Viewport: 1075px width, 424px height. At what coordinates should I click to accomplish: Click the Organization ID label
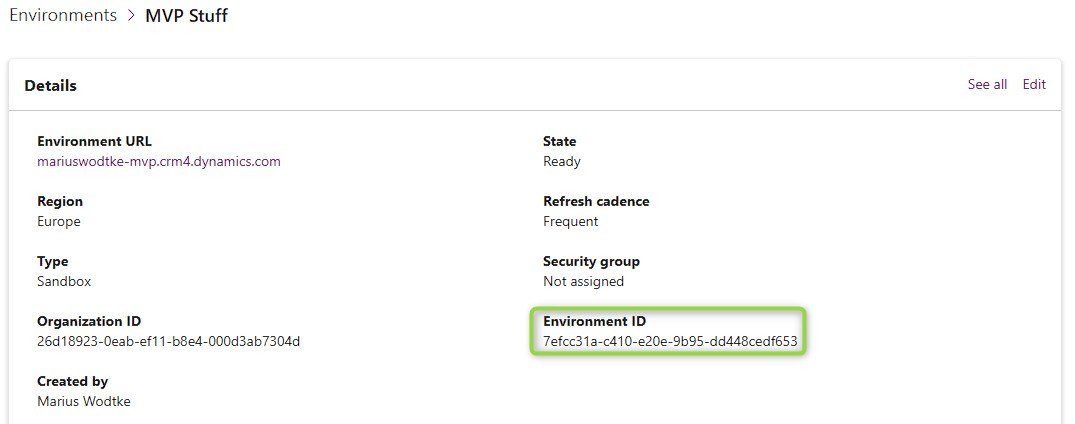[89, 321]
